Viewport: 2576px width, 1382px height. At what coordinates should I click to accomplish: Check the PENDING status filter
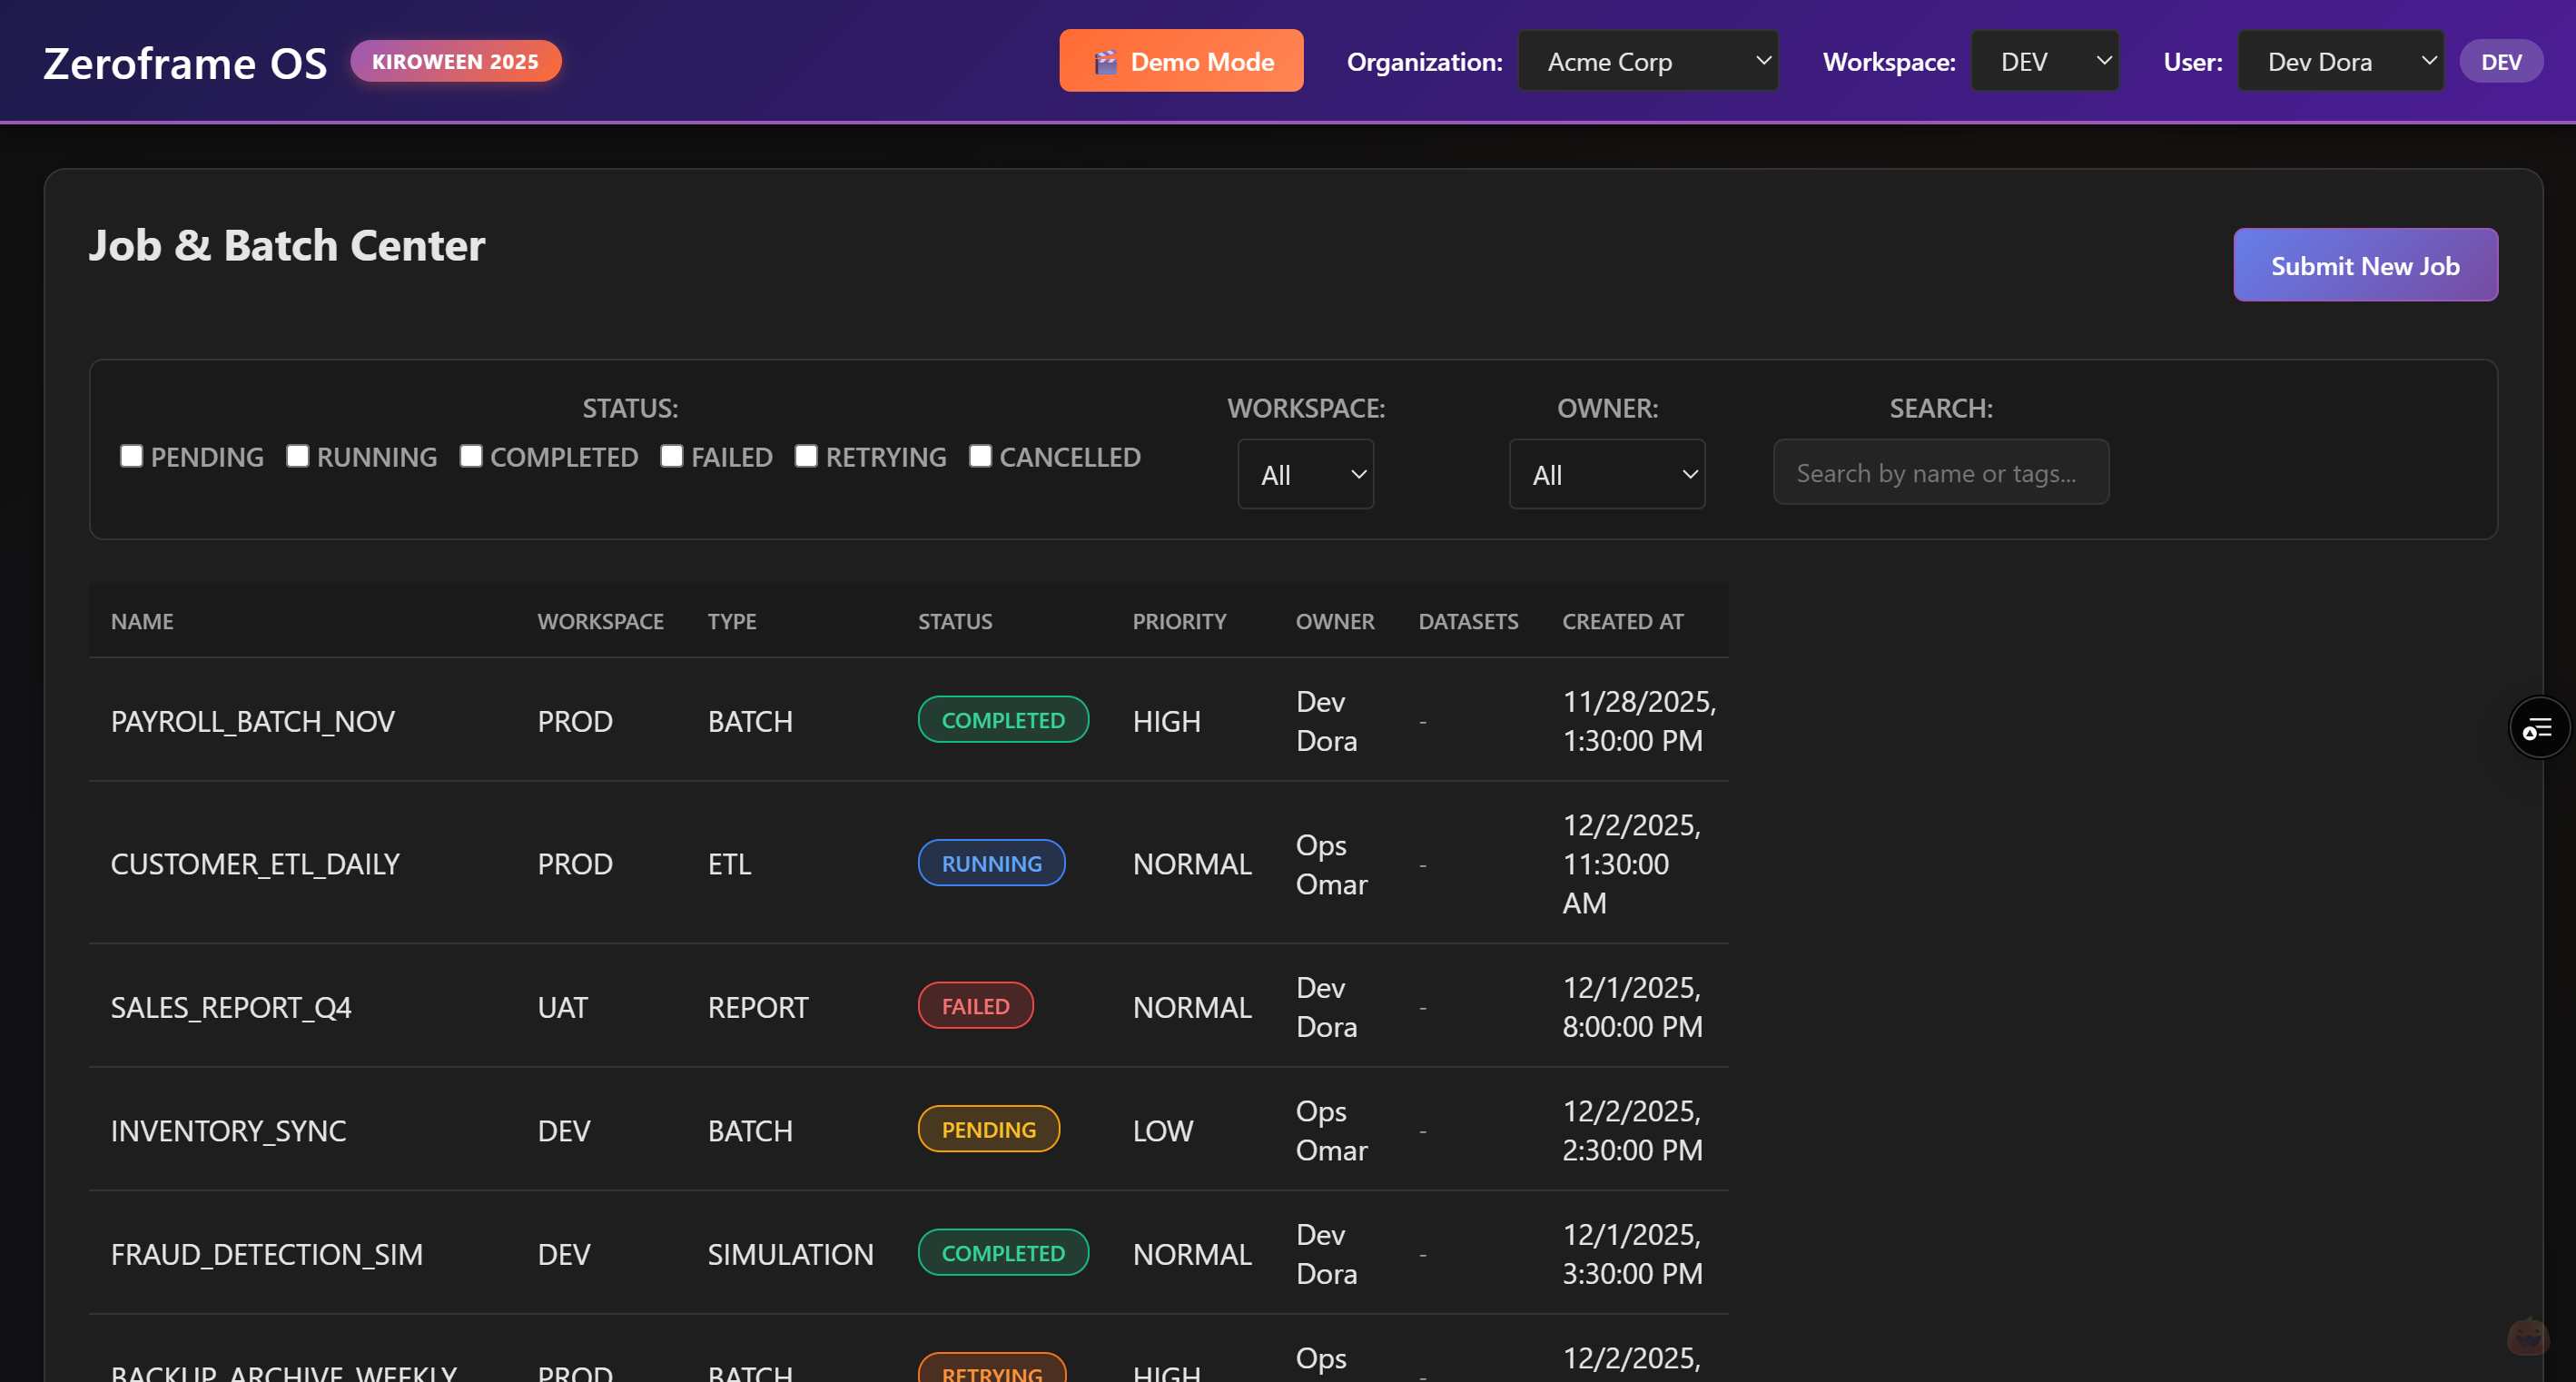132,456
